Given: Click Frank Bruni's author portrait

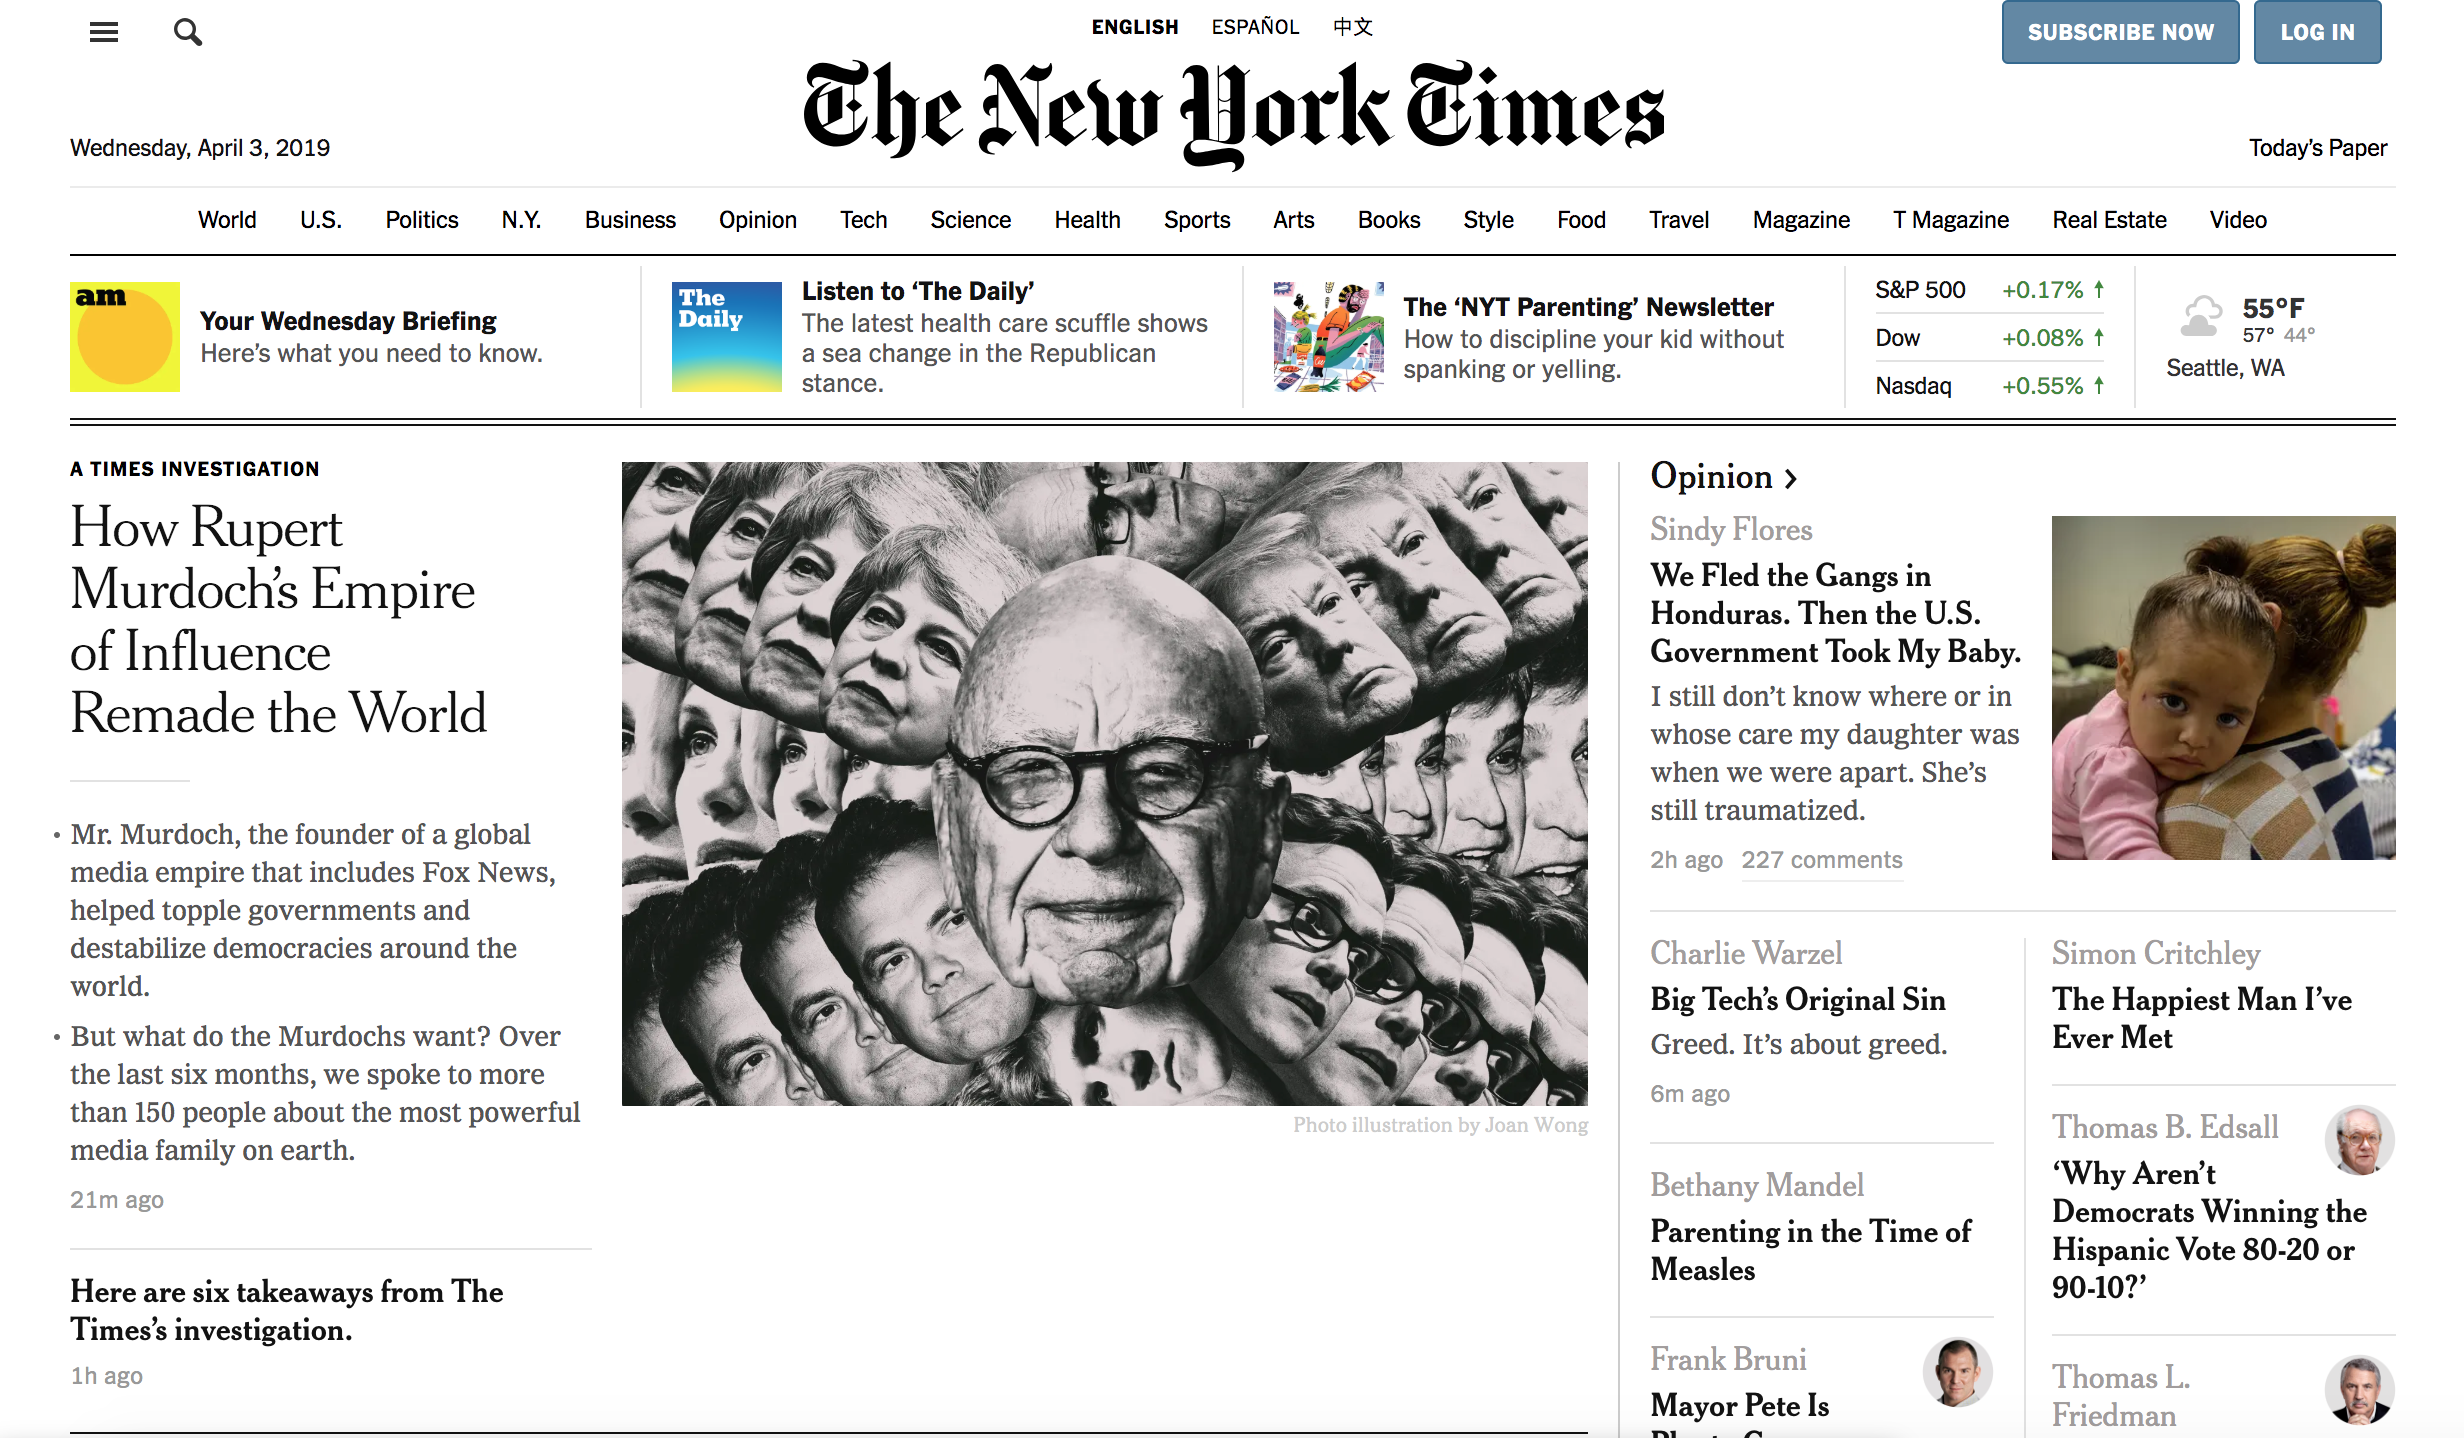Looking at the screenshot, I should pos(1956,1372).
